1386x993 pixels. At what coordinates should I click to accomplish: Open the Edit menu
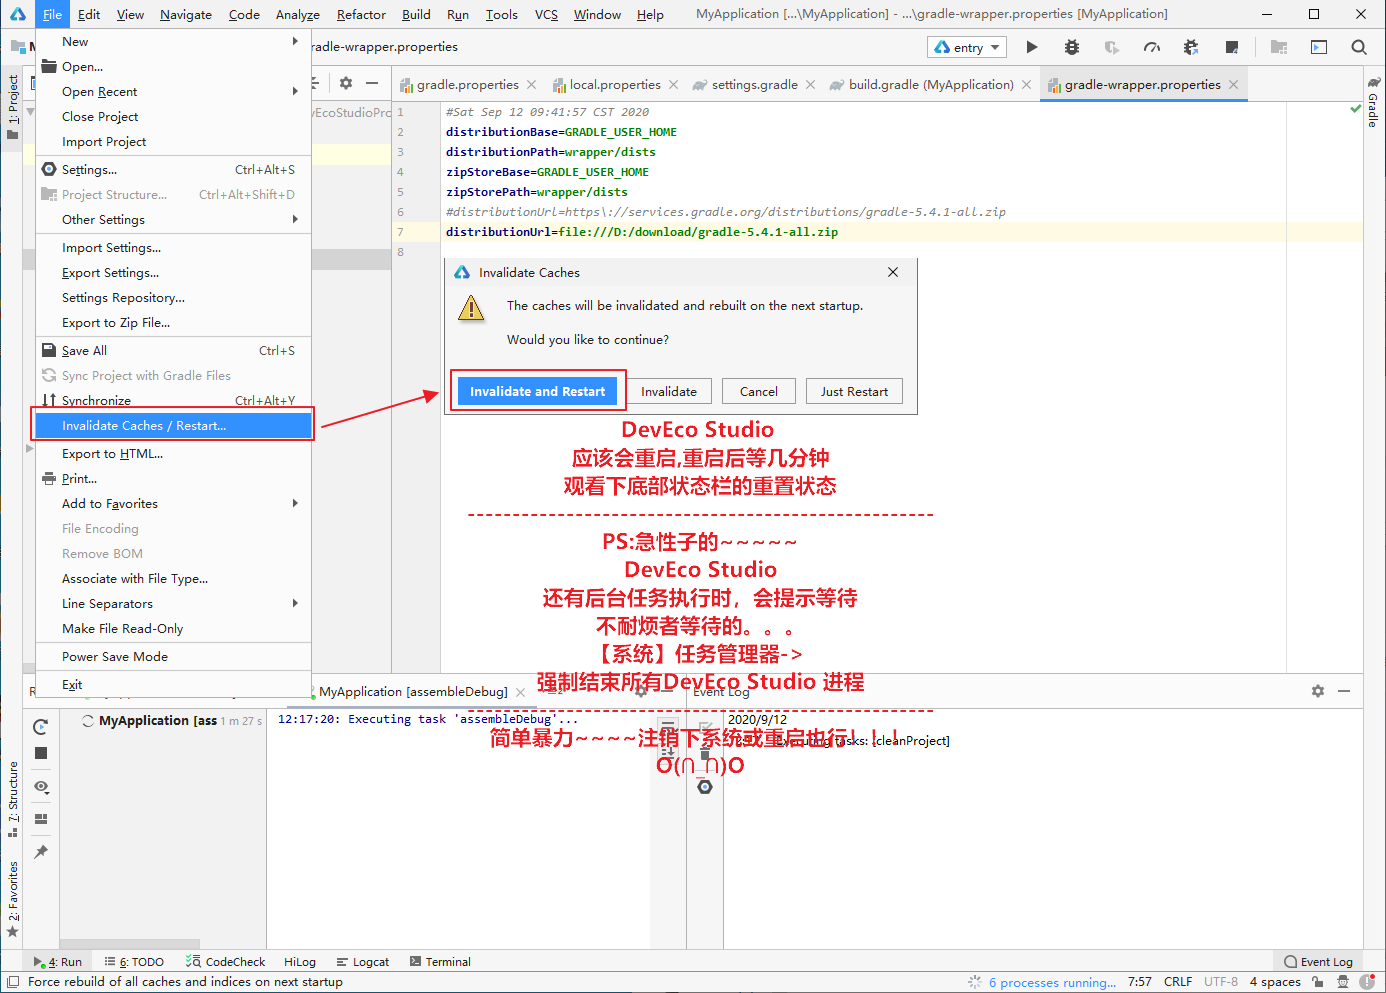click(x=89, y=14)
